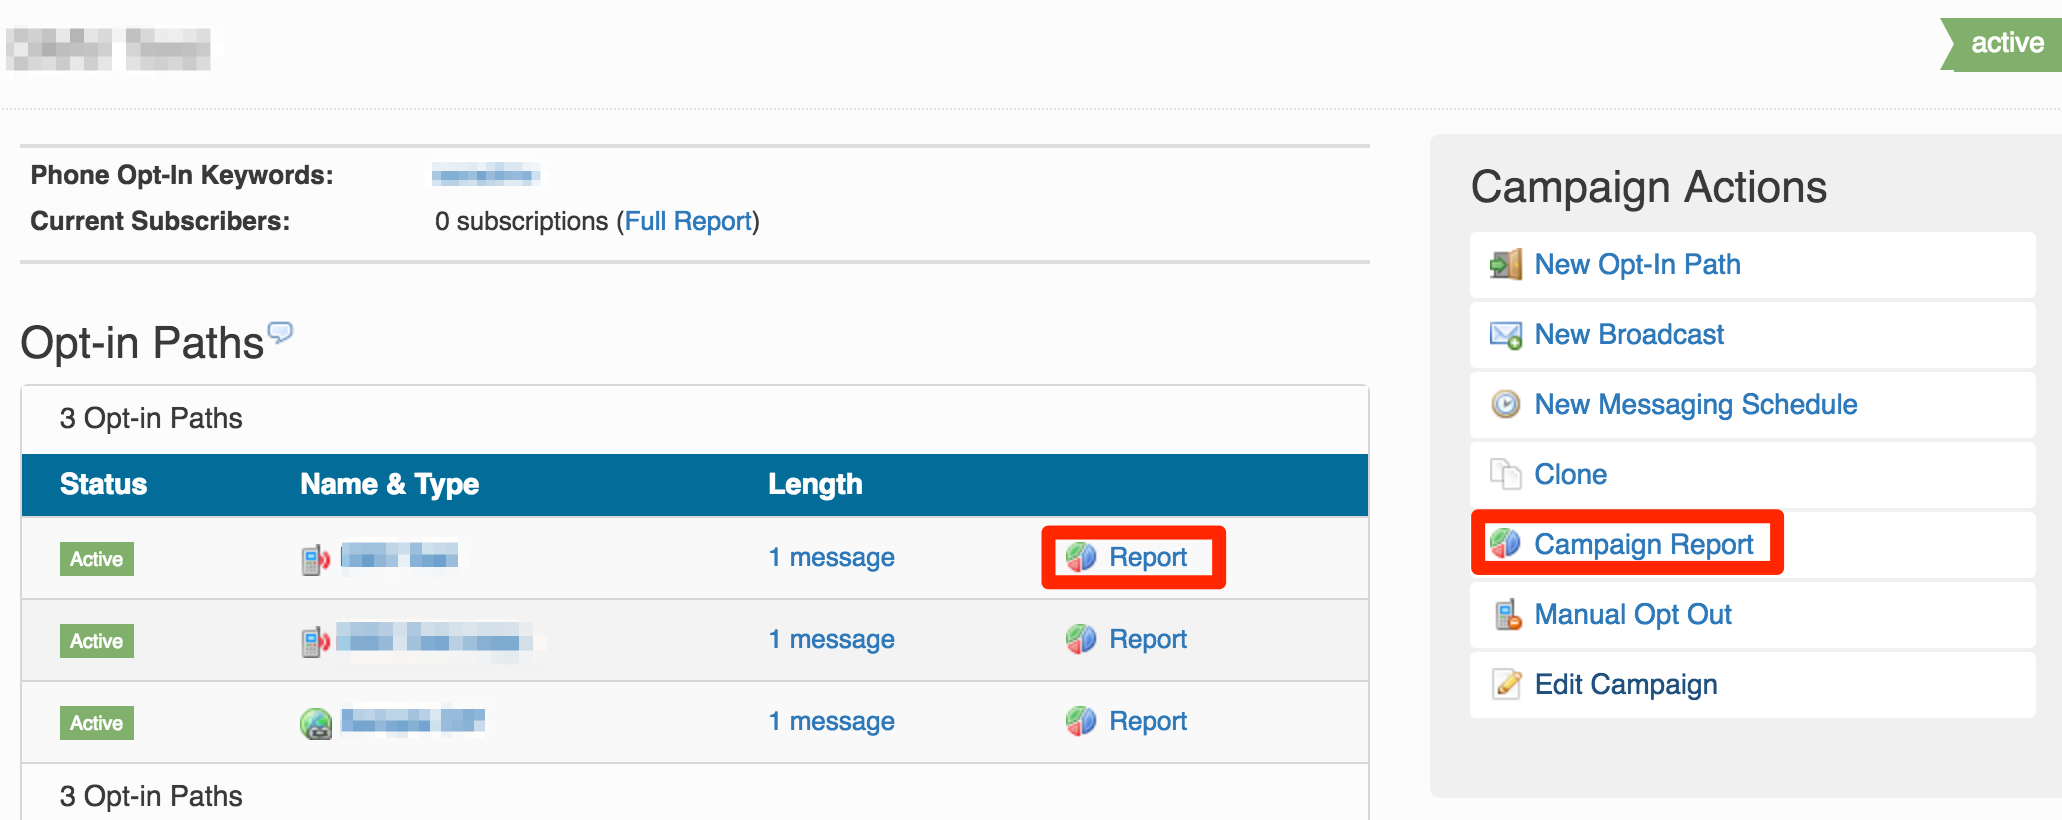Open the third opt-in path name link

pyautogui.click(x=413, y=721)
